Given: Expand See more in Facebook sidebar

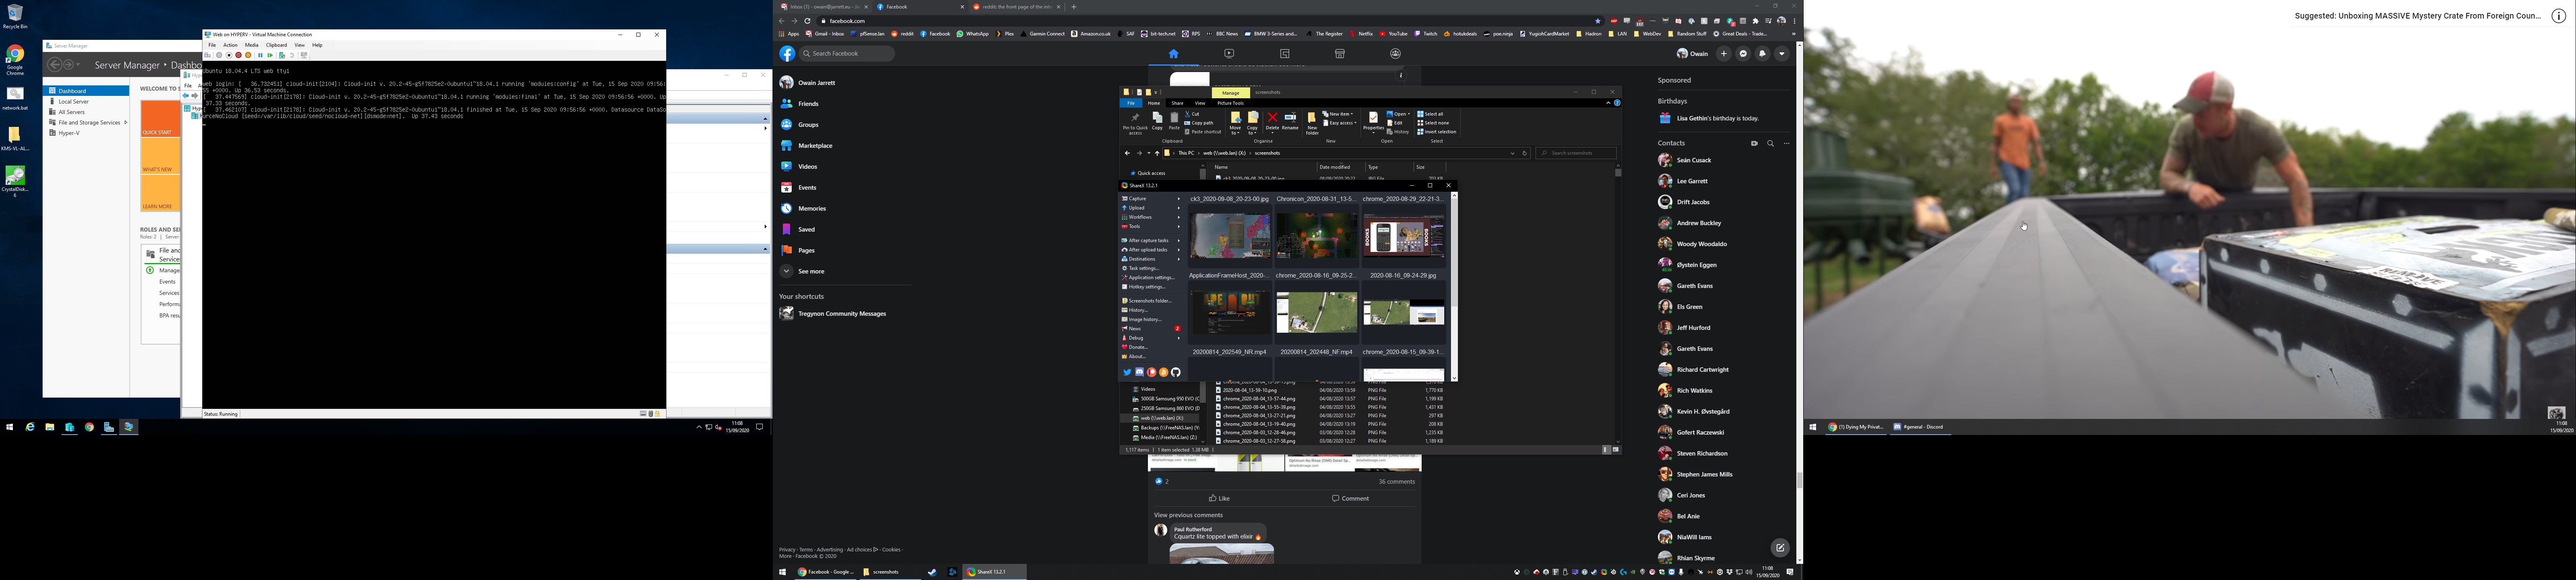Looking at the screenshot, I should pos(811,271).
